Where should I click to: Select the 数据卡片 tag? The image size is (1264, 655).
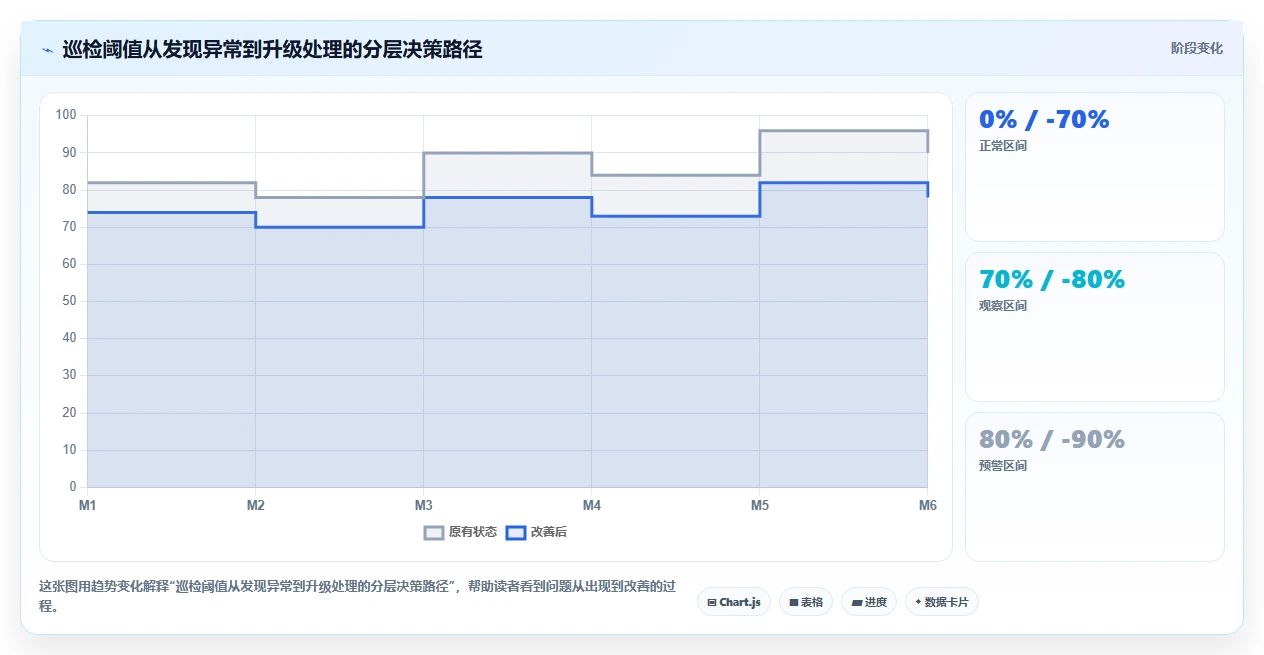click(x=941, y=602)
